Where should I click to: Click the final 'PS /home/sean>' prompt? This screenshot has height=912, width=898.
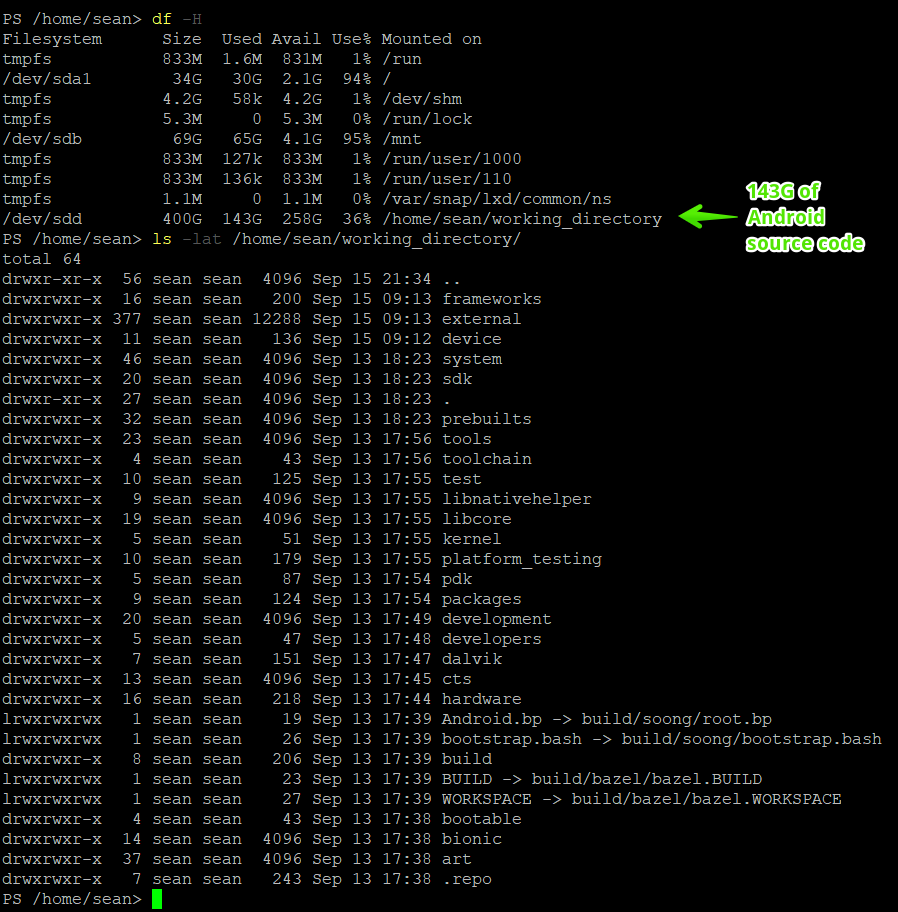[72, 899]
